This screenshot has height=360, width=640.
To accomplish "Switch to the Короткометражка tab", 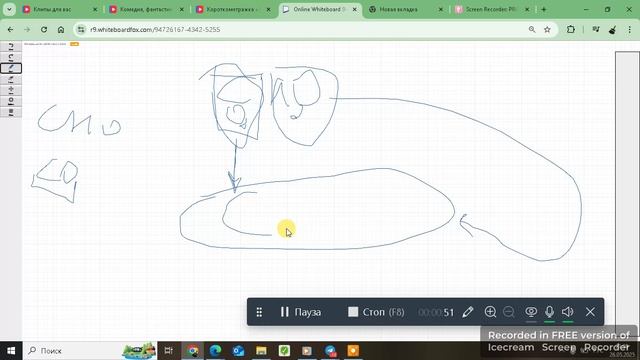I will [233, 9].
